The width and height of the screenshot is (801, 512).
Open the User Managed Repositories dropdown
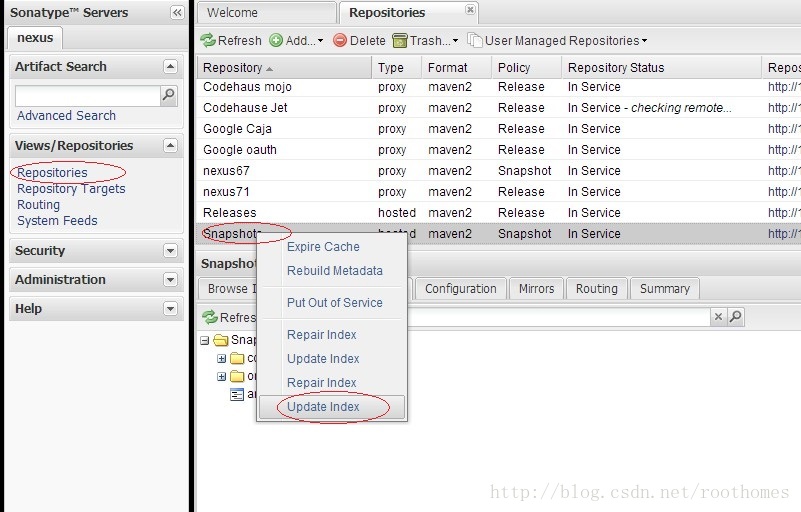[x=557, y=40]
